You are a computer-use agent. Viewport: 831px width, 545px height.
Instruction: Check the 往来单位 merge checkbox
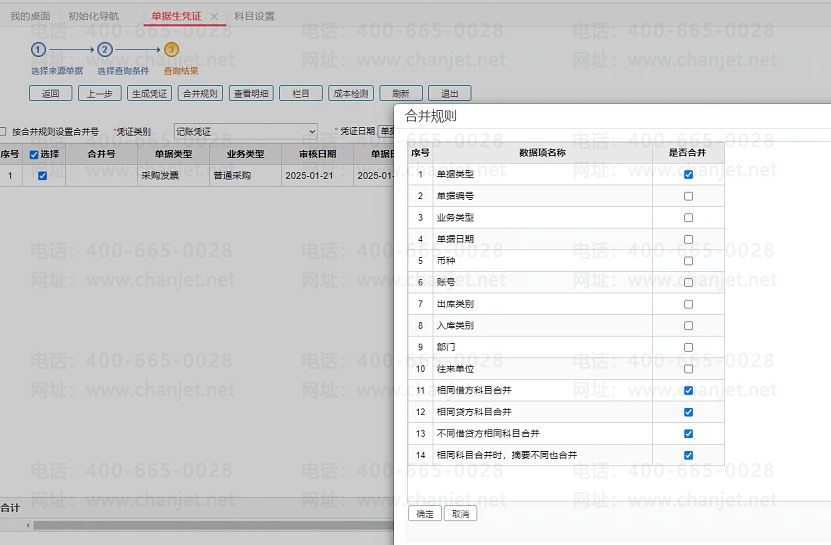pyautogui.click(x=688, y=369)
